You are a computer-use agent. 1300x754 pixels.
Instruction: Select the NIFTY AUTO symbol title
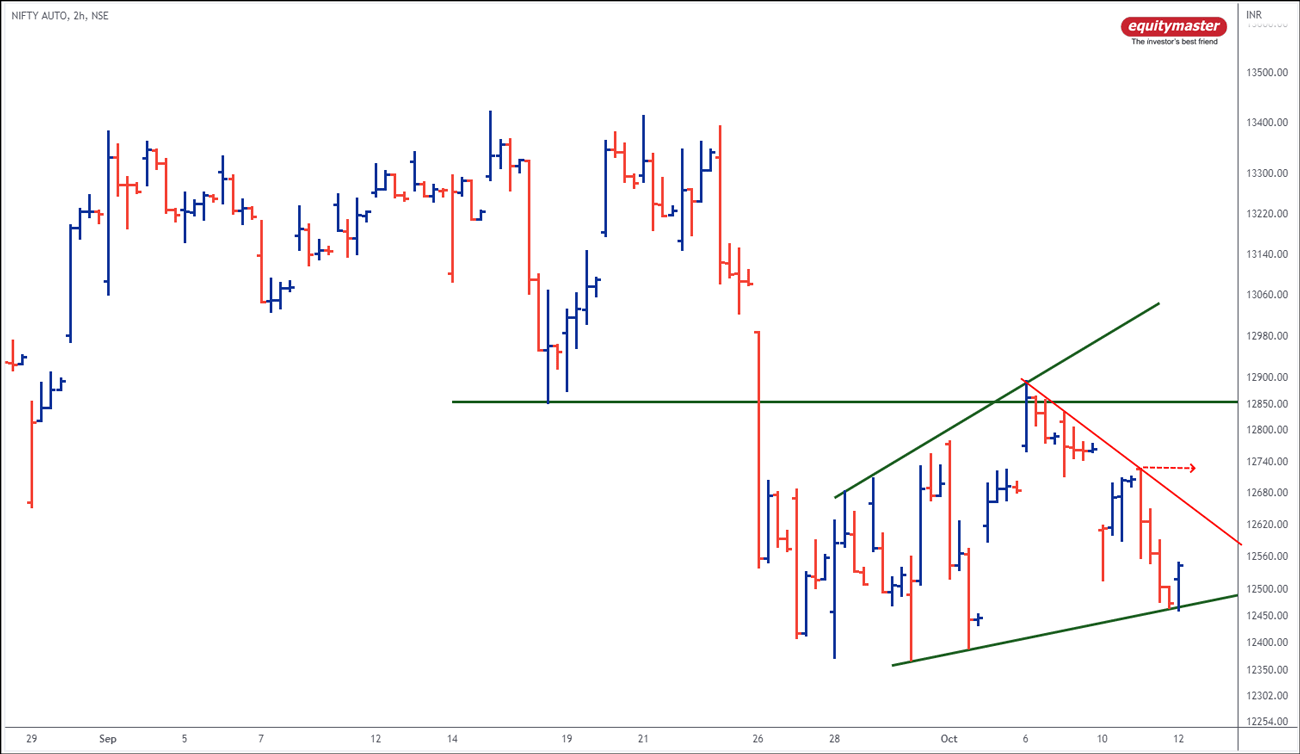coord(60,15)
